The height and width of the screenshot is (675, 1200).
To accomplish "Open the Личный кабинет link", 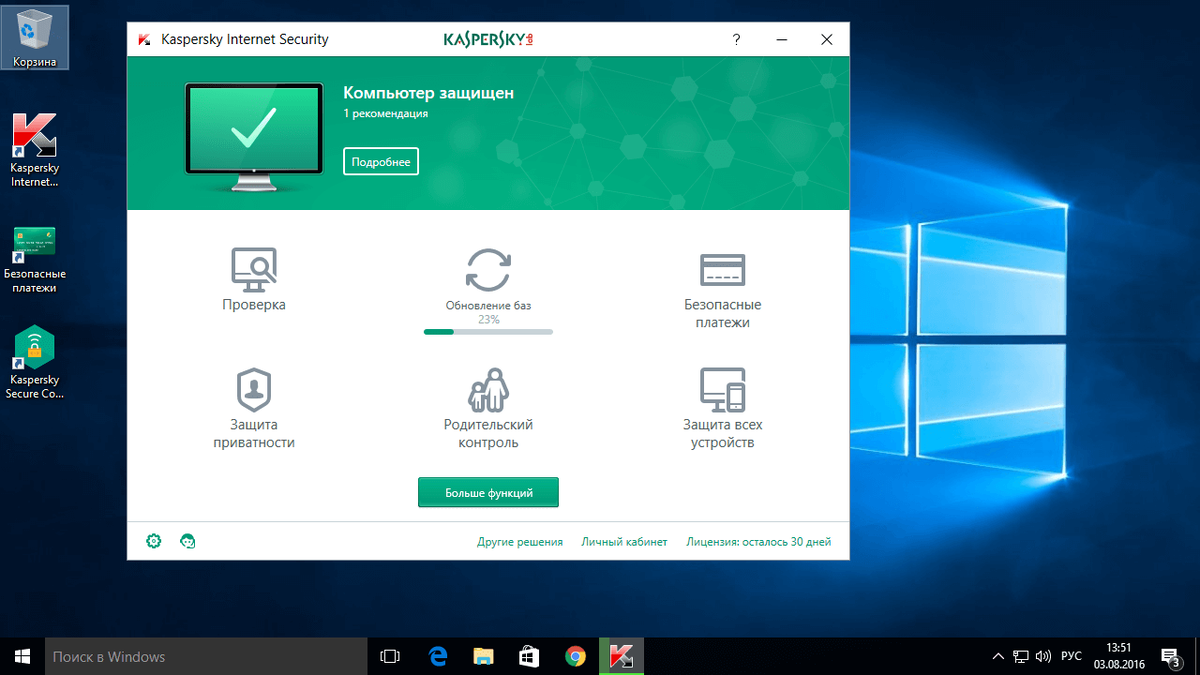I will 624,542.
